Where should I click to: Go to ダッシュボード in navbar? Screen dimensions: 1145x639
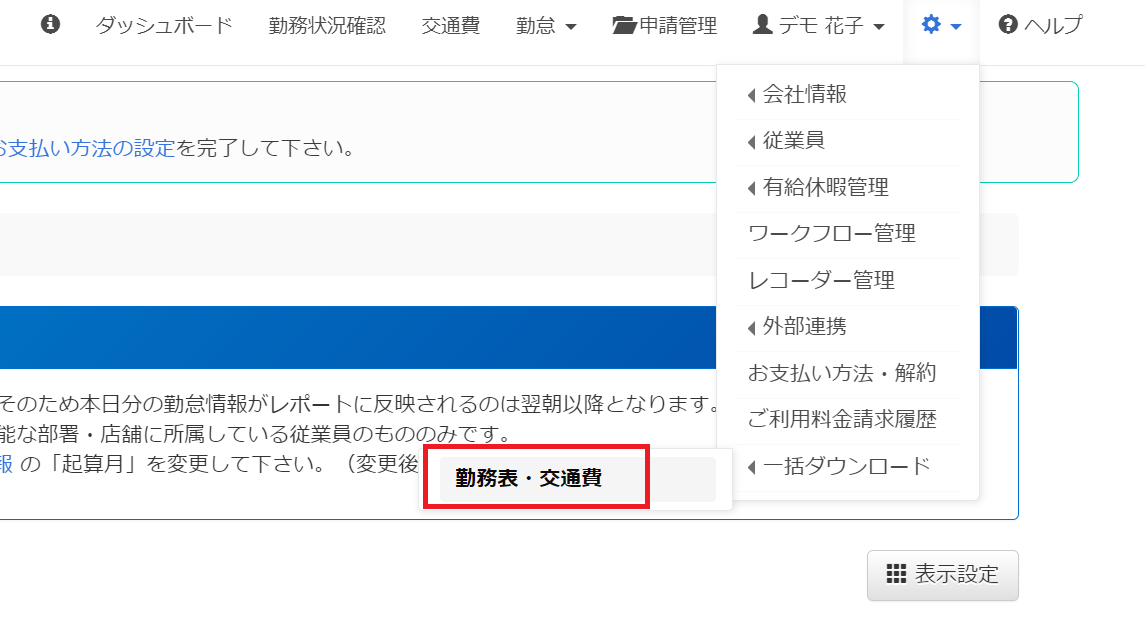(x=164, y=26)
